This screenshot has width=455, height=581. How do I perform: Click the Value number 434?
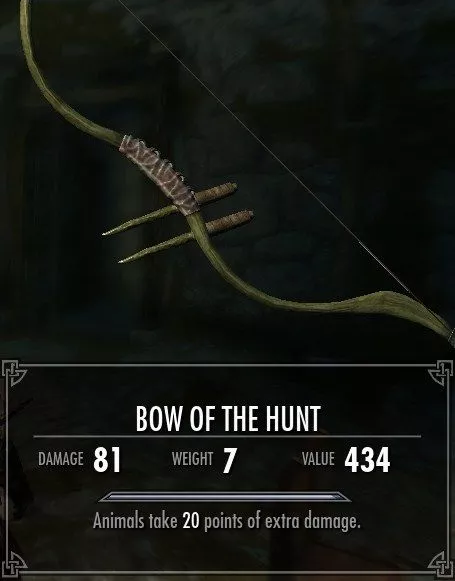pyautogui.click(x=367, y=459)
